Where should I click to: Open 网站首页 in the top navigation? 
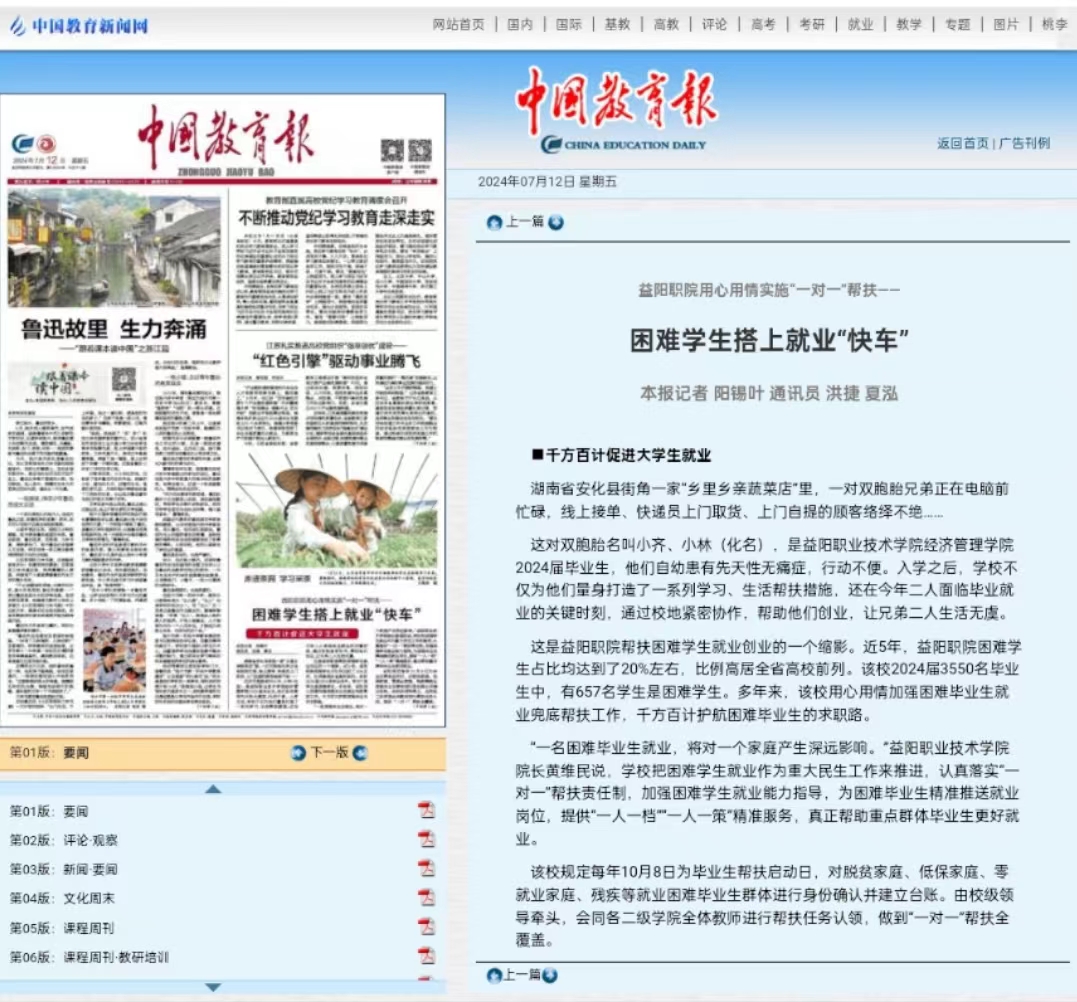(458, 25)
